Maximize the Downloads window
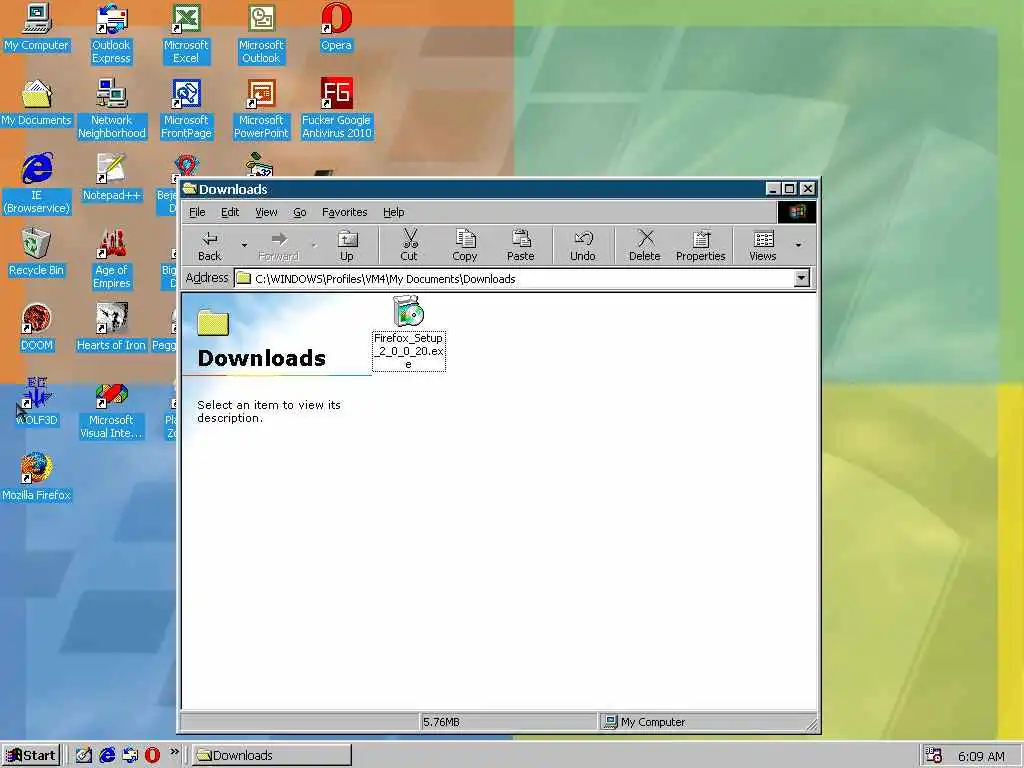This screenshot has height=768, width=1024. [x=790, y=189]
